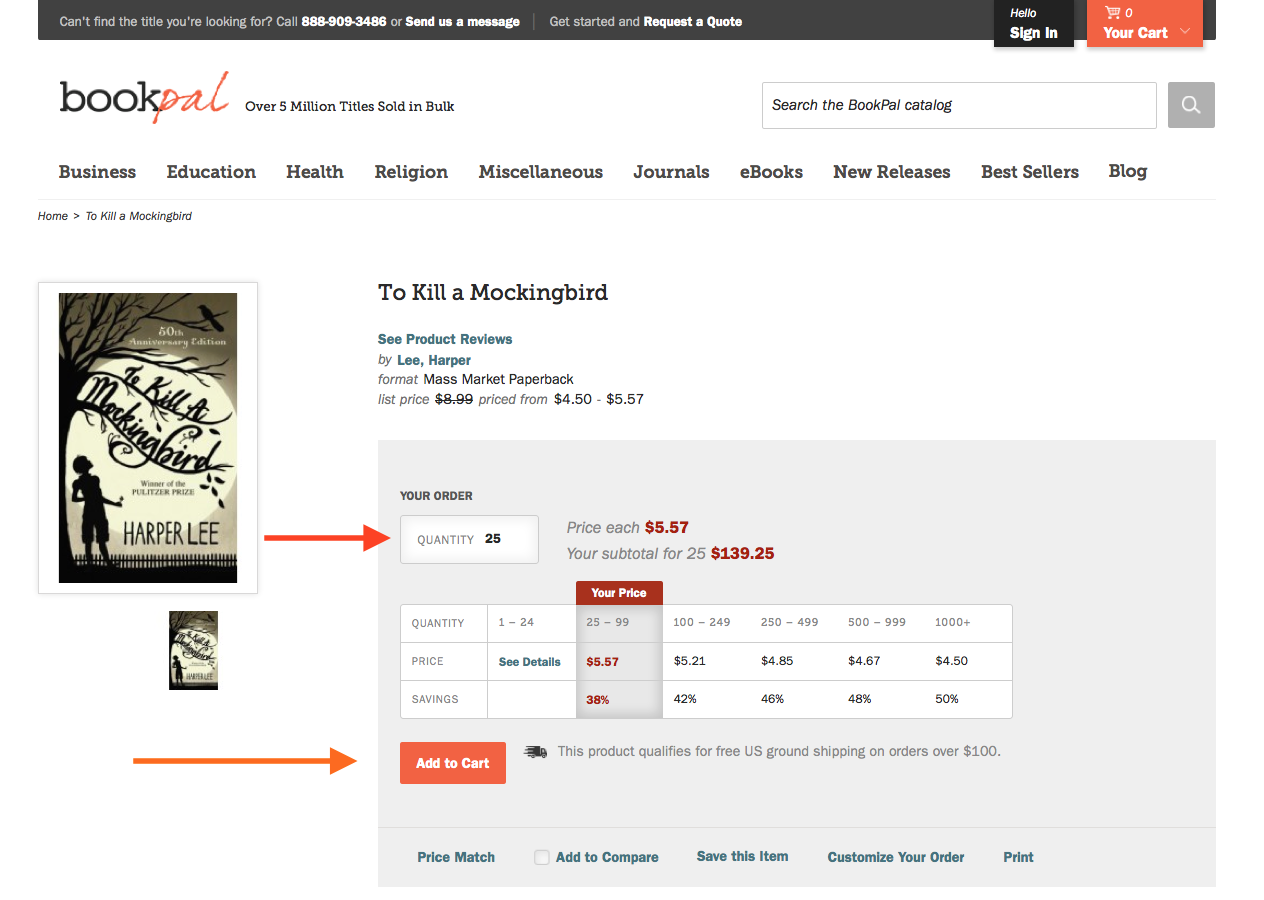Click the Mass Market Paperback format text

498,379
